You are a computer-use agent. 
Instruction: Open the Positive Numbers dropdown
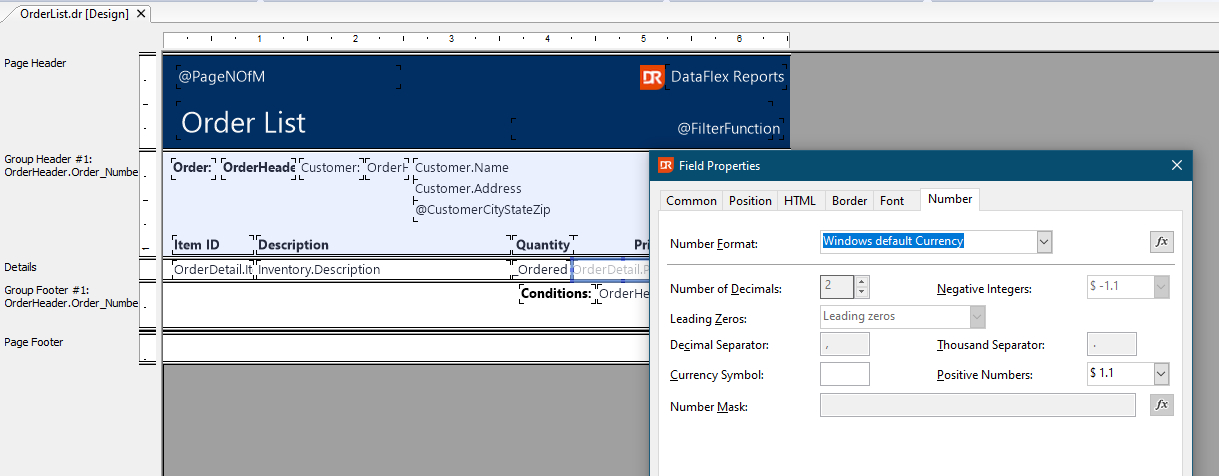[1161, 374]
